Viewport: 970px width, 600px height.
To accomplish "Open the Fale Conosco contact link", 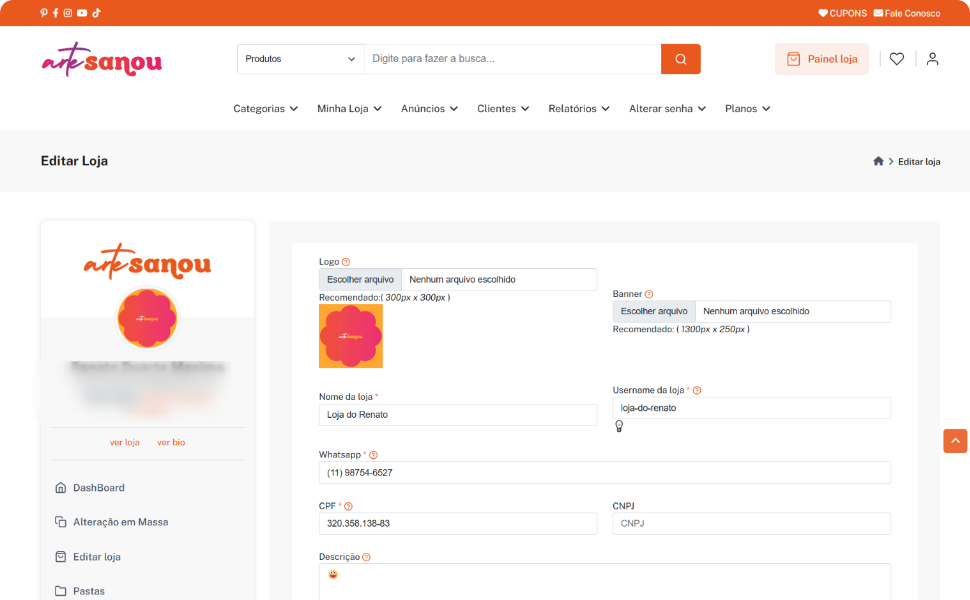I will (907, 13).
